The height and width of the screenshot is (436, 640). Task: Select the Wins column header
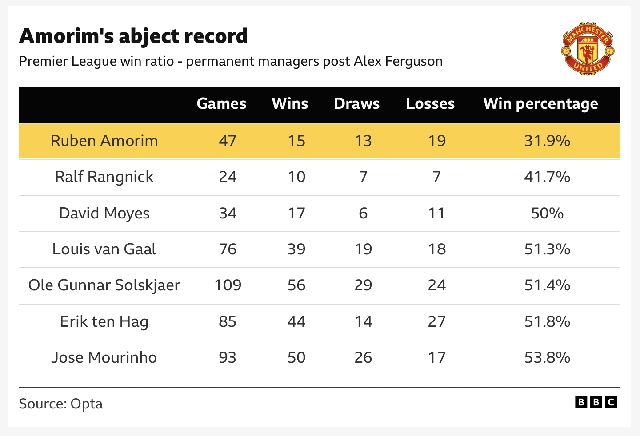point(290,104)
